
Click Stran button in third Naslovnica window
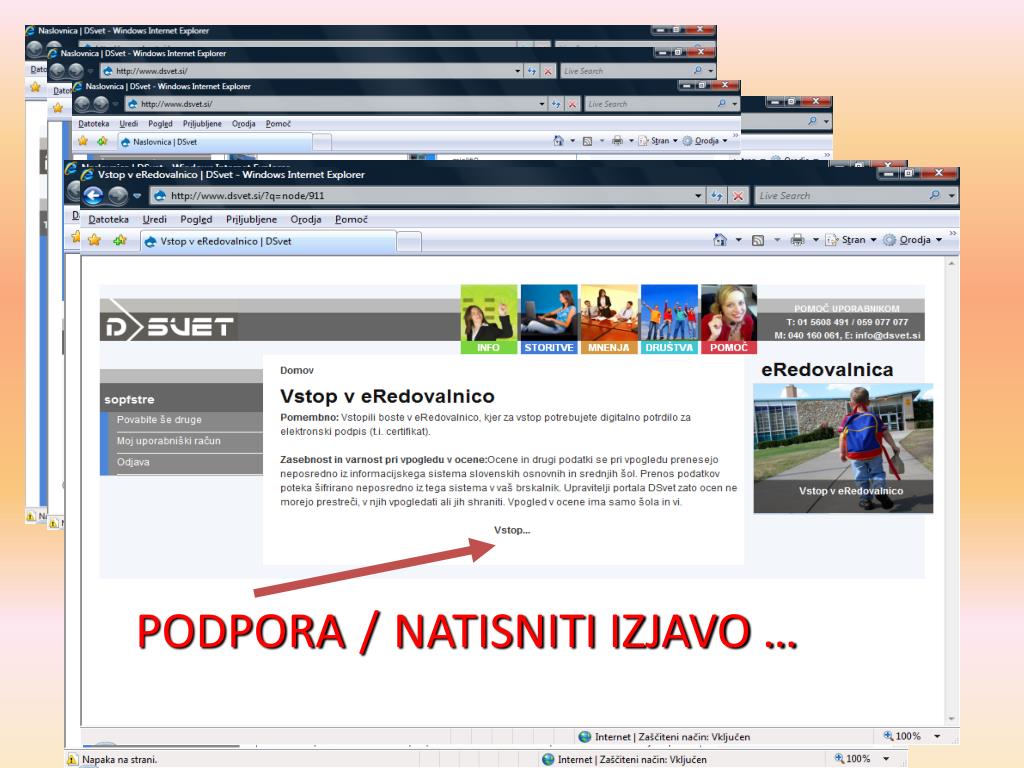coord(658,140)
